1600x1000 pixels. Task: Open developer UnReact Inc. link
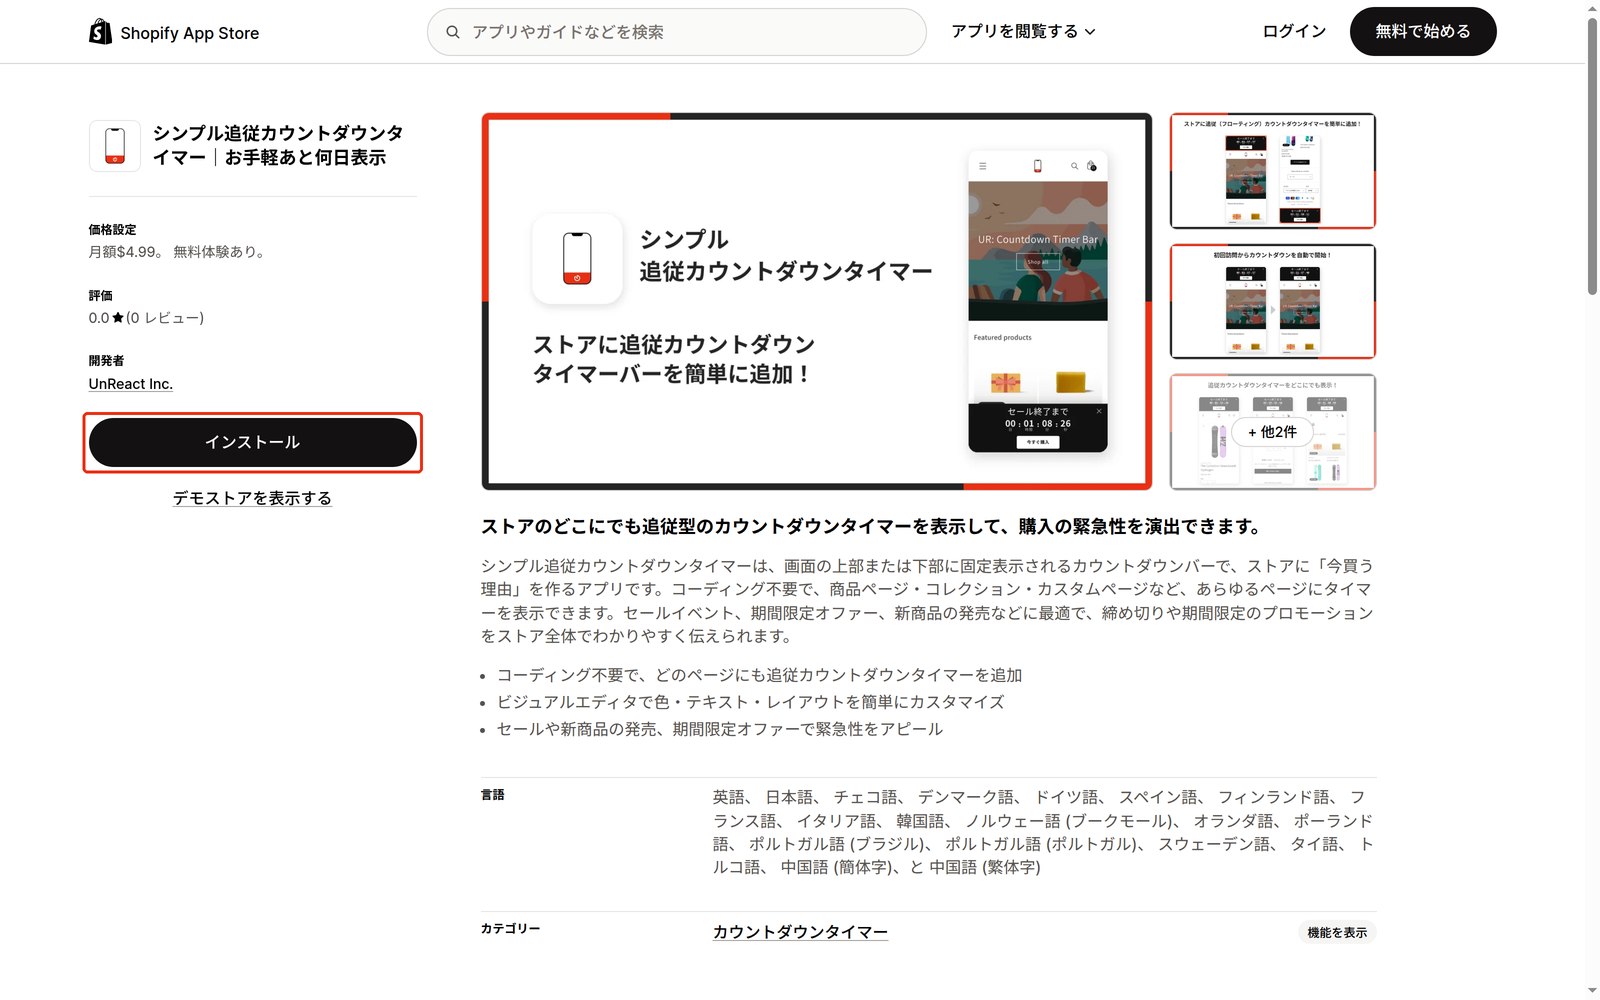[131, 384]
